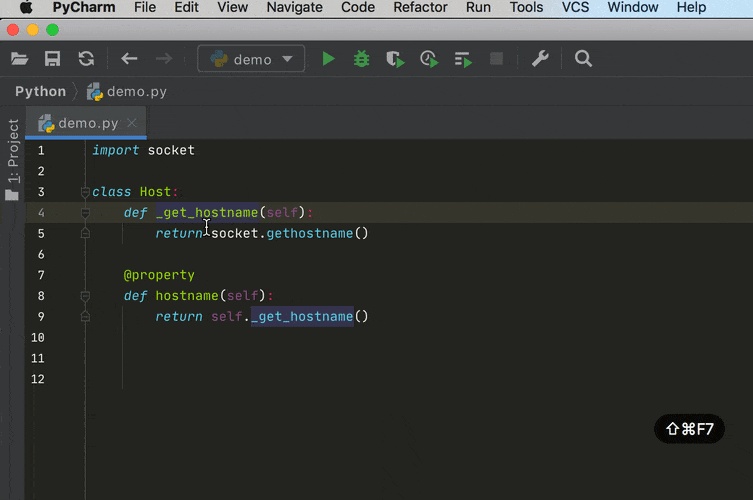
Task: Collapse the _get_hostname method fold marker
Action: click(85, 213)
